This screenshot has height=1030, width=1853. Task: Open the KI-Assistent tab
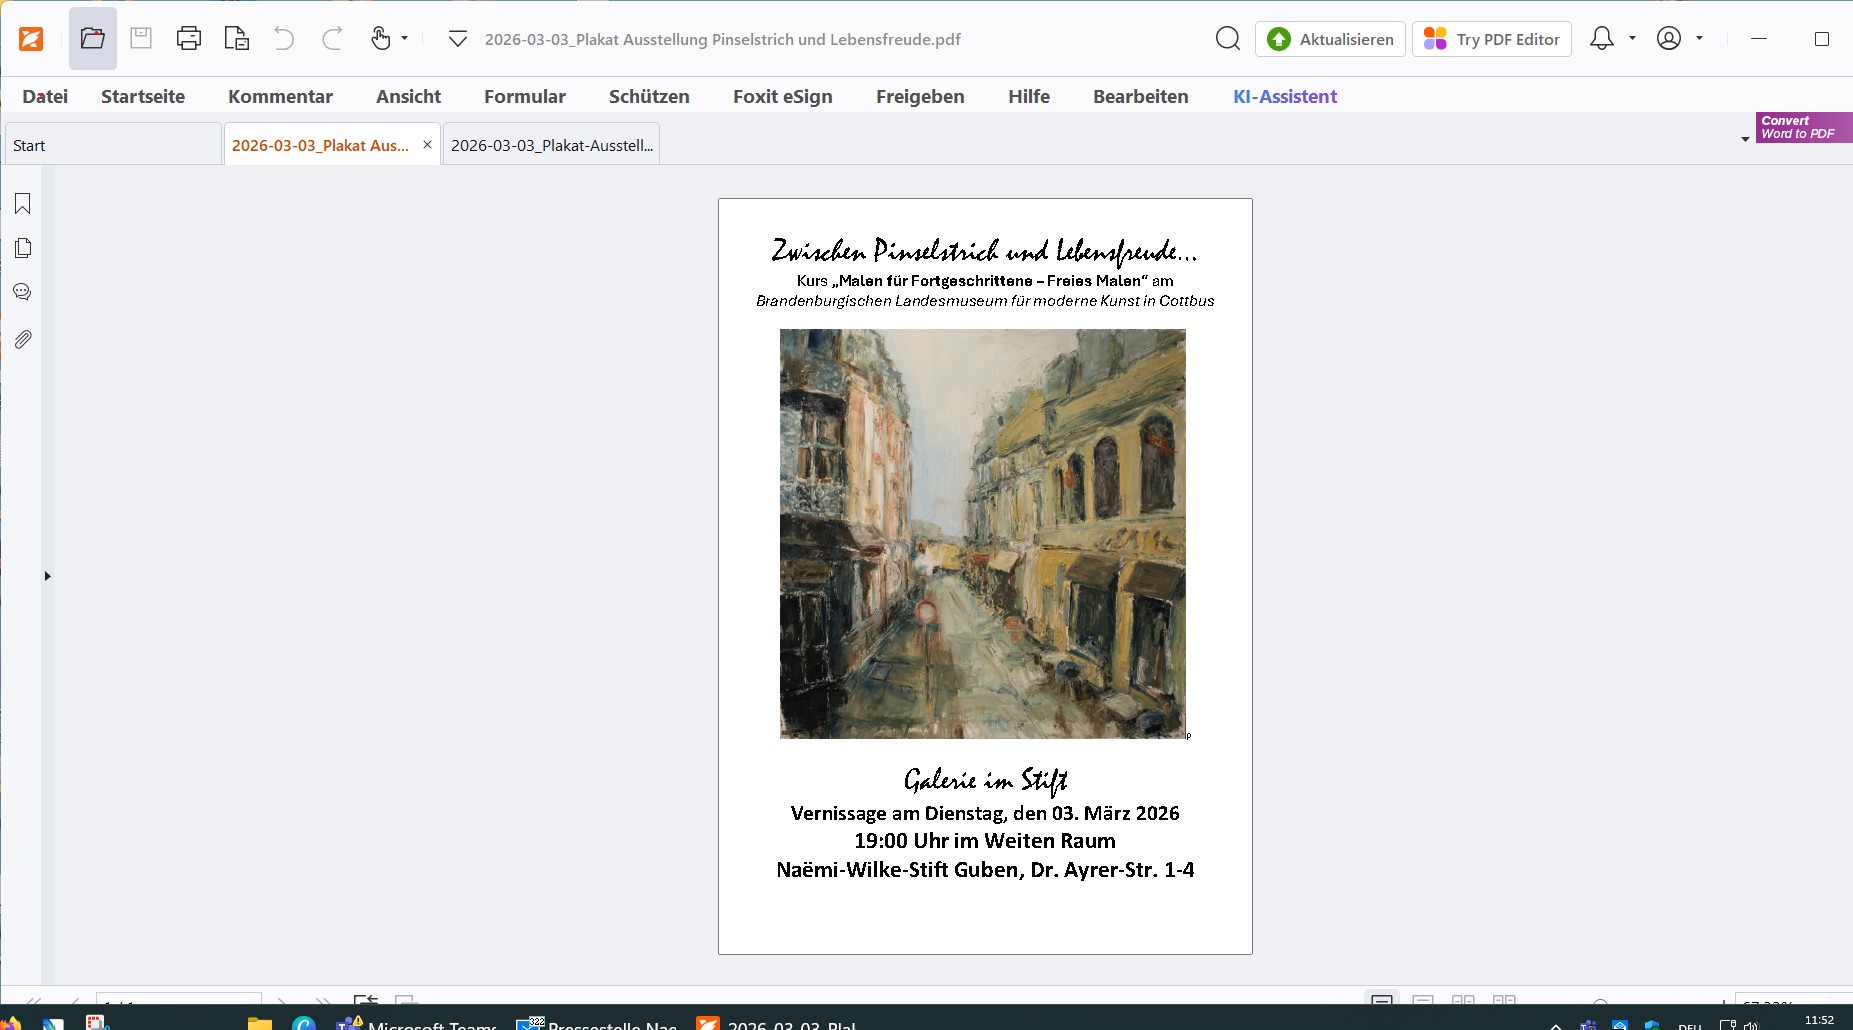1284,96
